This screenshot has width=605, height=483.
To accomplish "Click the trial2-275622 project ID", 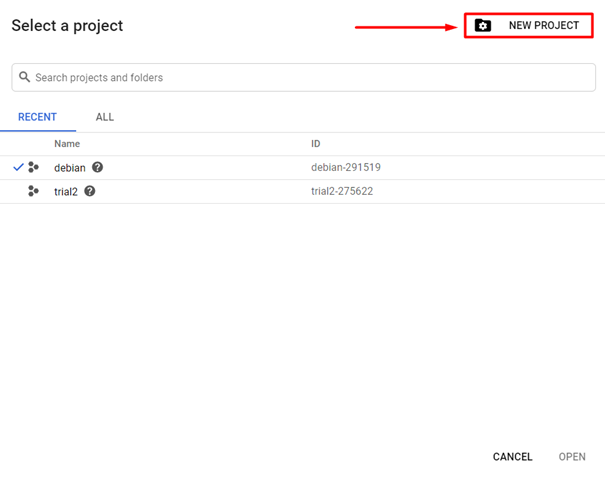I will click(342, 191).
